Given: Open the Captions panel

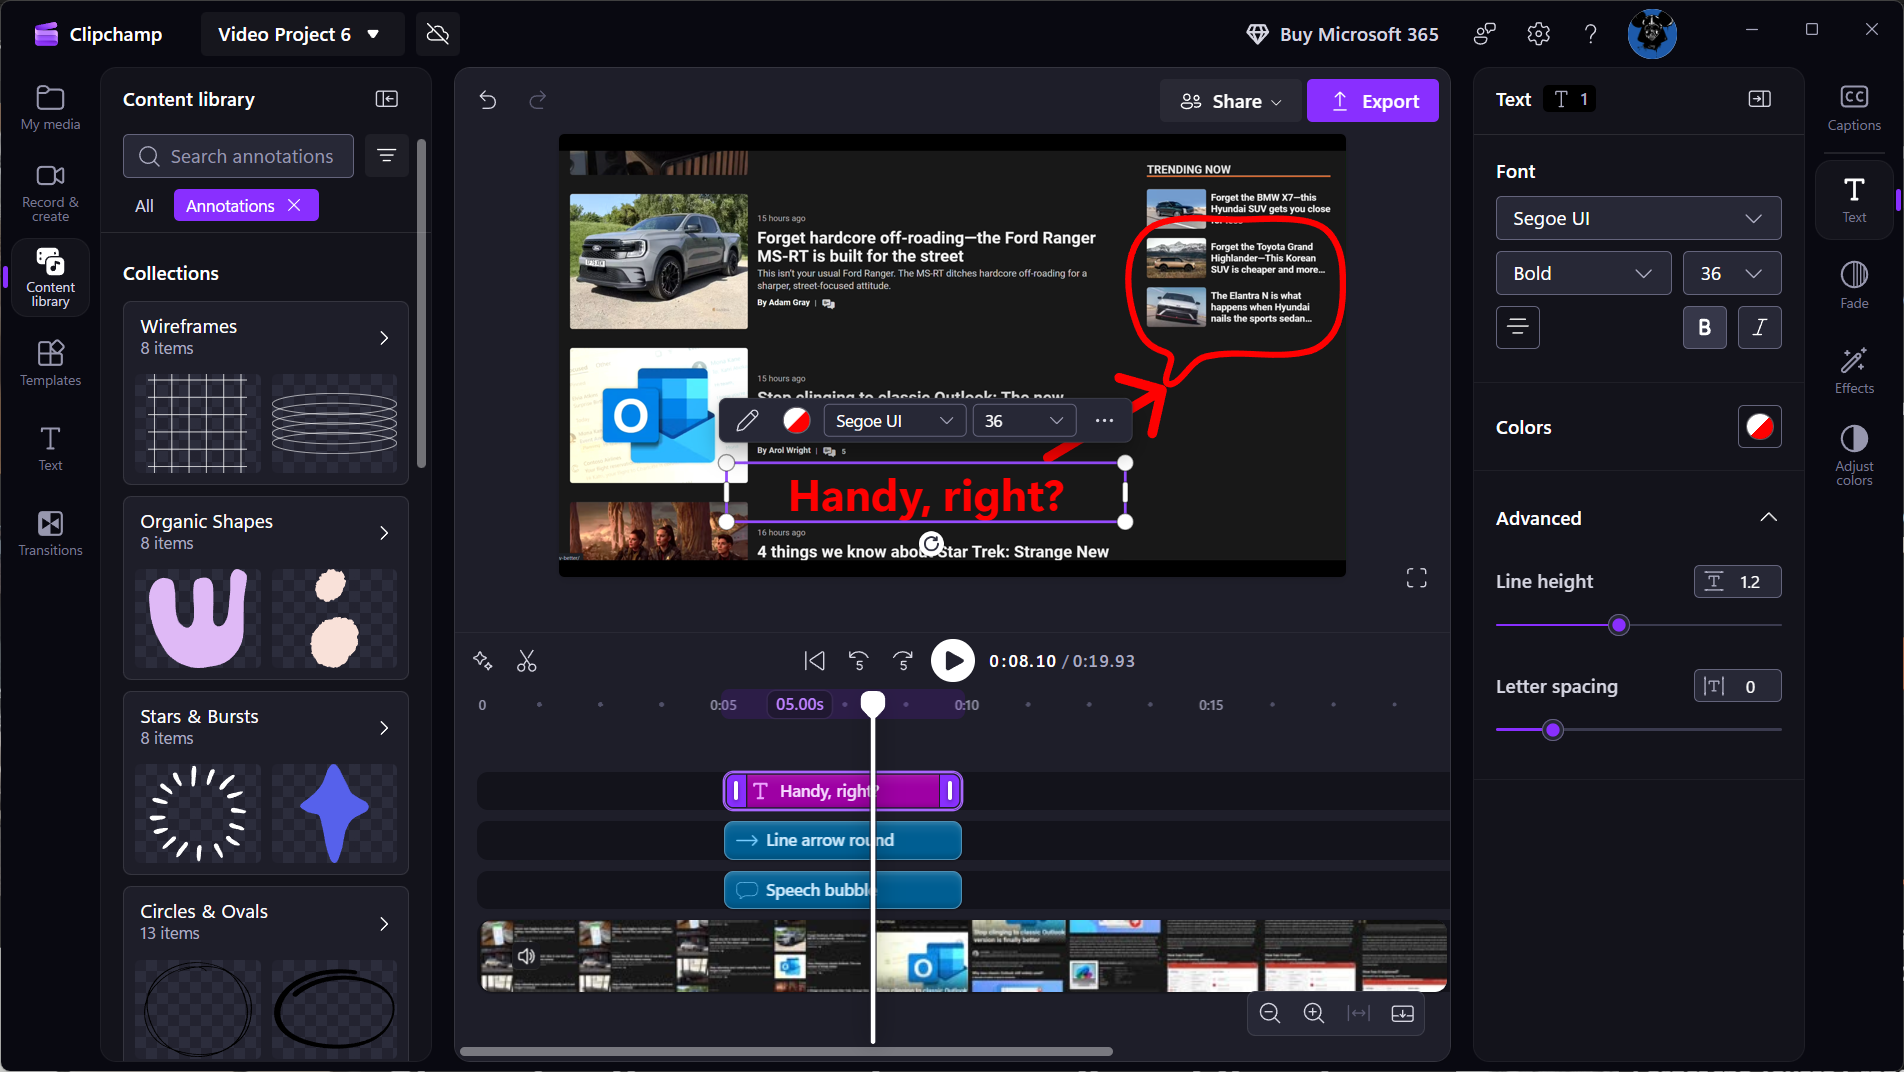Looking at the screenshot, I should [1854, 108].
